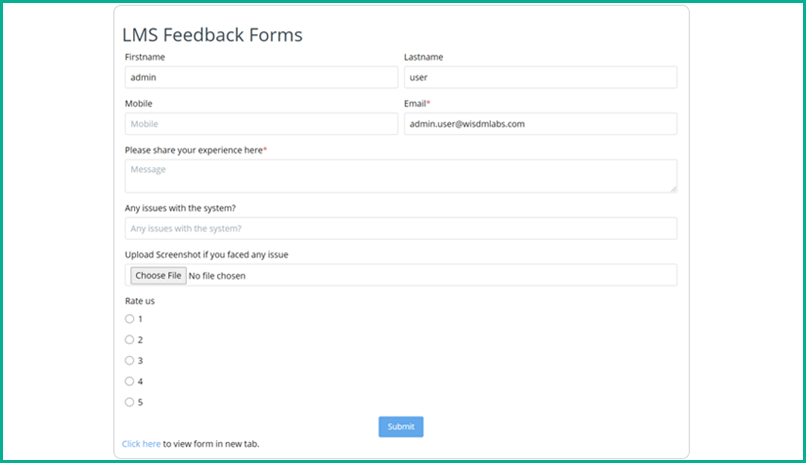Focus the Lastname text box
The image size is (806, 463).
(540, 77)
